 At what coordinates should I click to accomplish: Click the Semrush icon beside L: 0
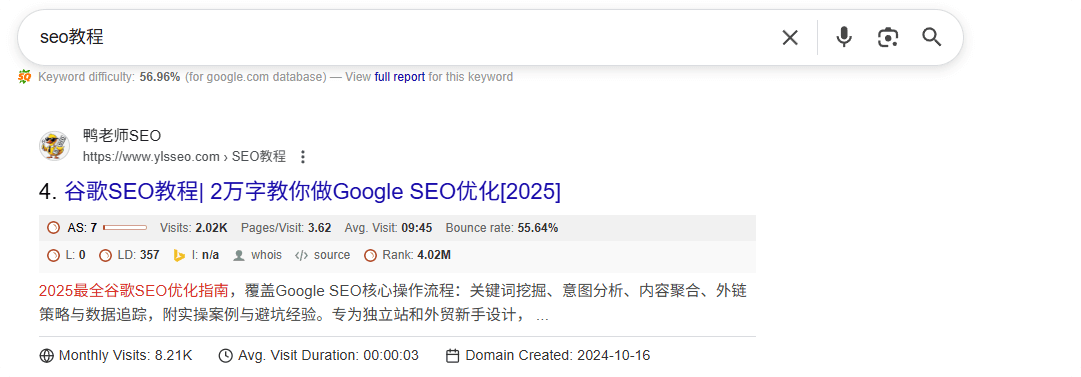click(x=53, y=256)
